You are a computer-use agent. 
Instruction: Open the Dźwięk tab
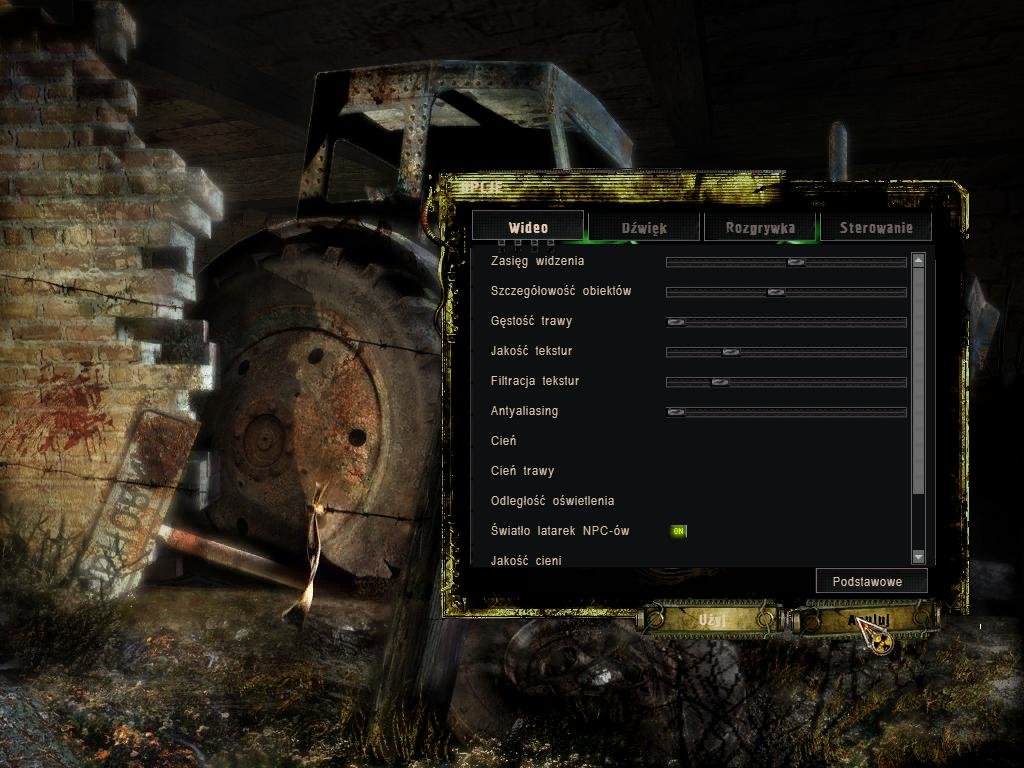(644, 227)
